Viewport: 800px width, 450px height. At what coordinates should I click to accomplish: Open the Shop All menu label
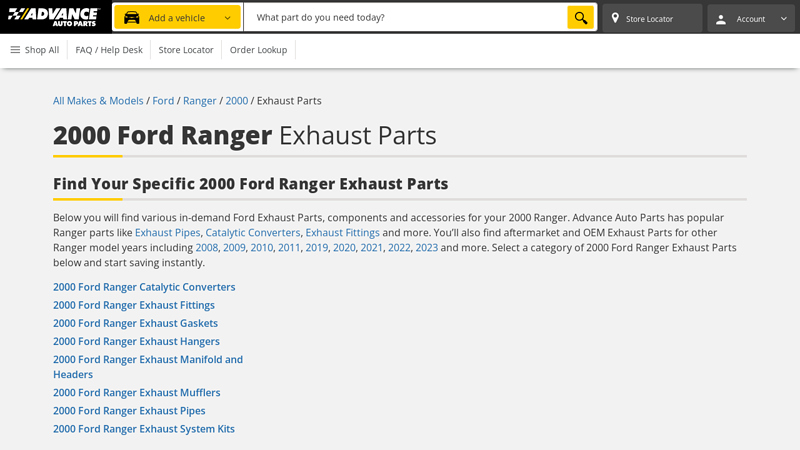pos(42,50)
